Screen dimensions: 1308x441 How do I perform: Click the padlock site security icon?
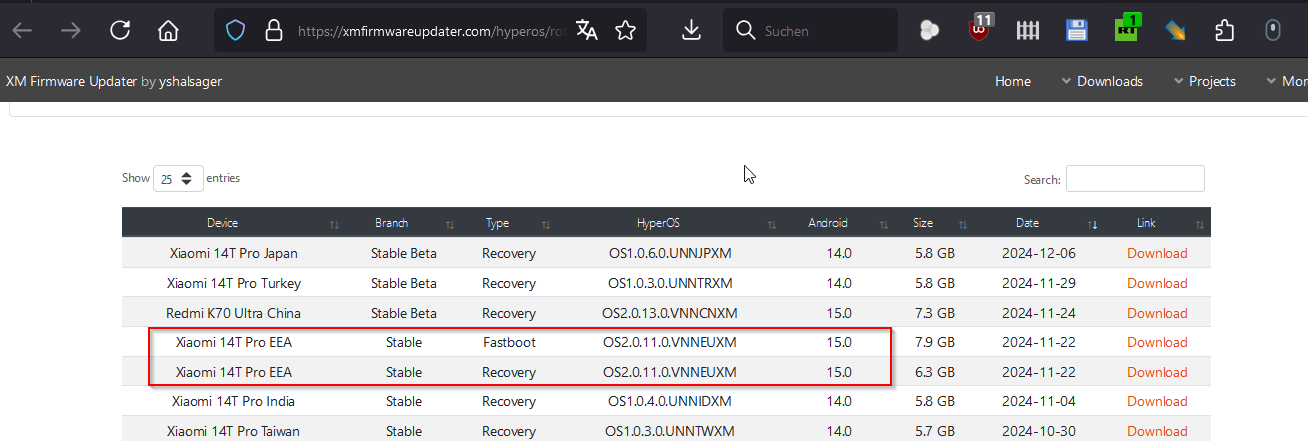pos(273,31)
